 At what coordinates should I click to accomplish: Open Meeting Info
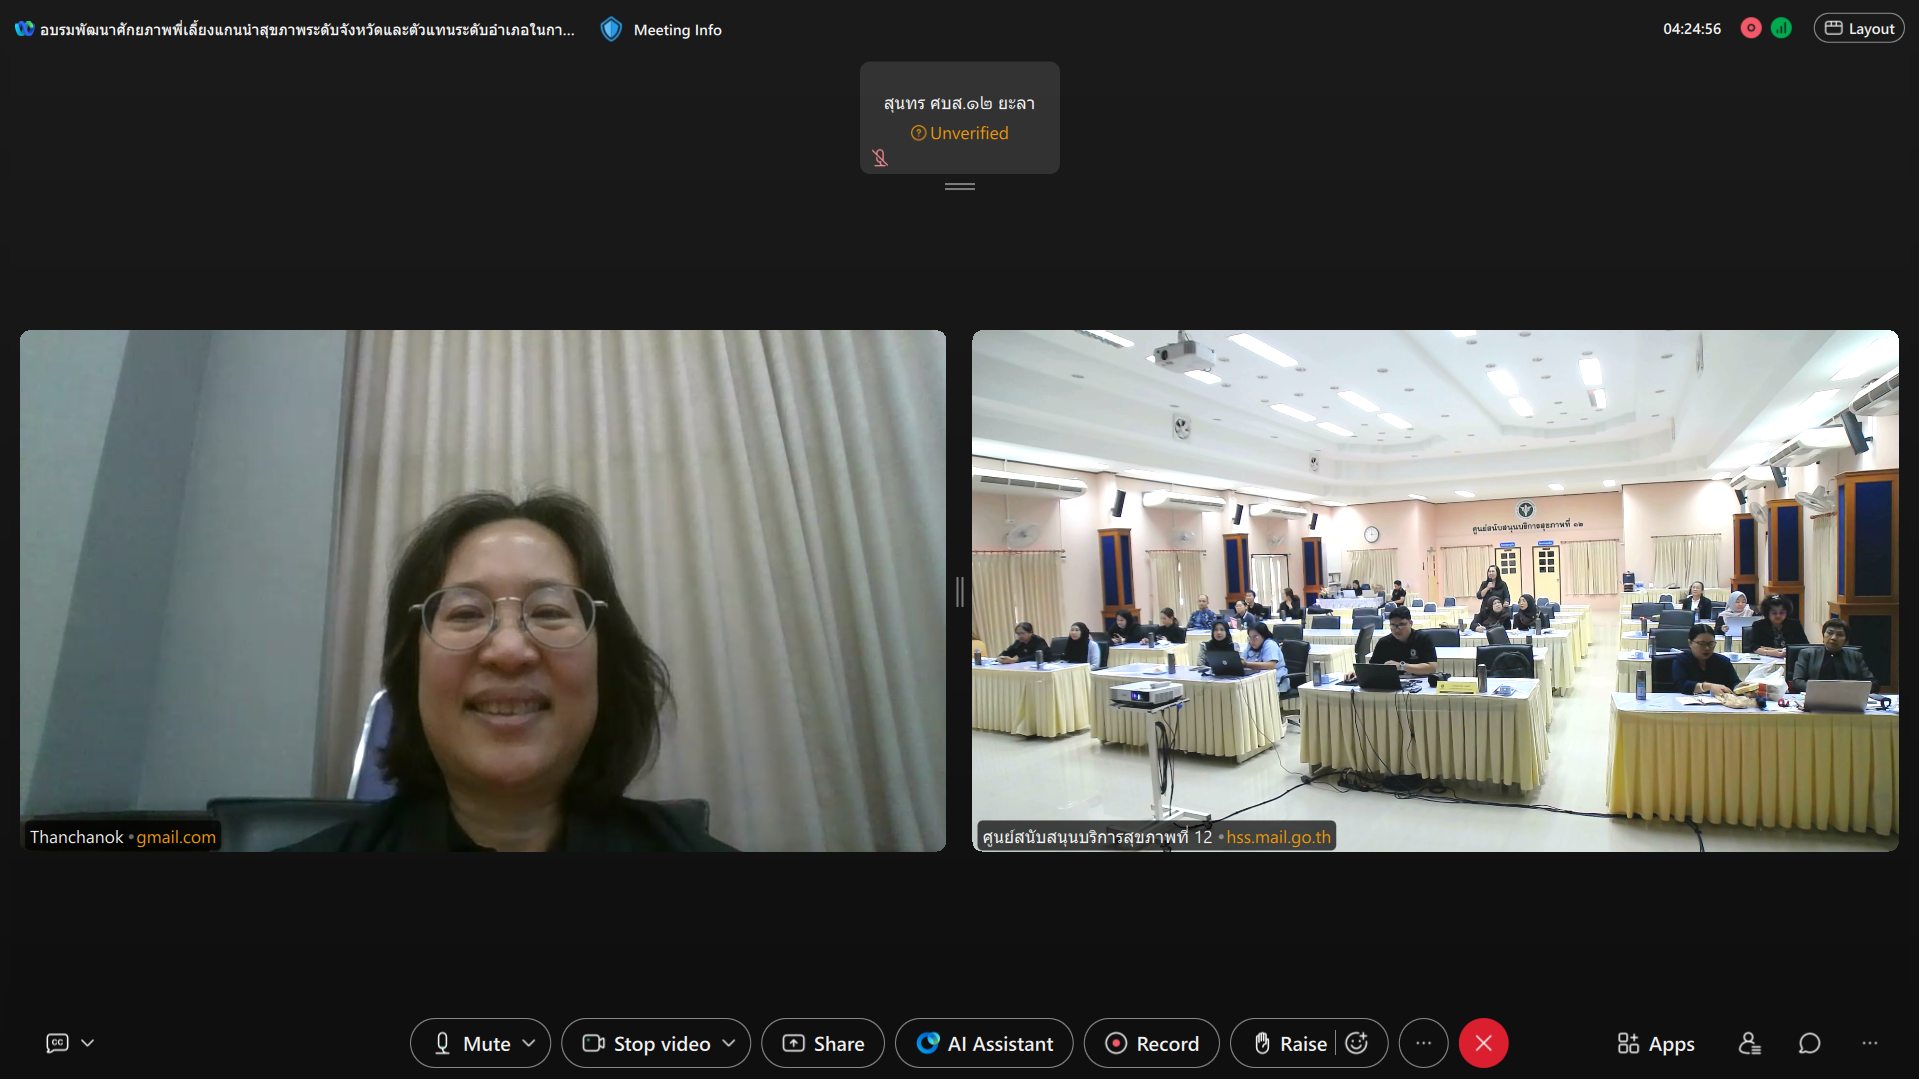pos(662,30)
